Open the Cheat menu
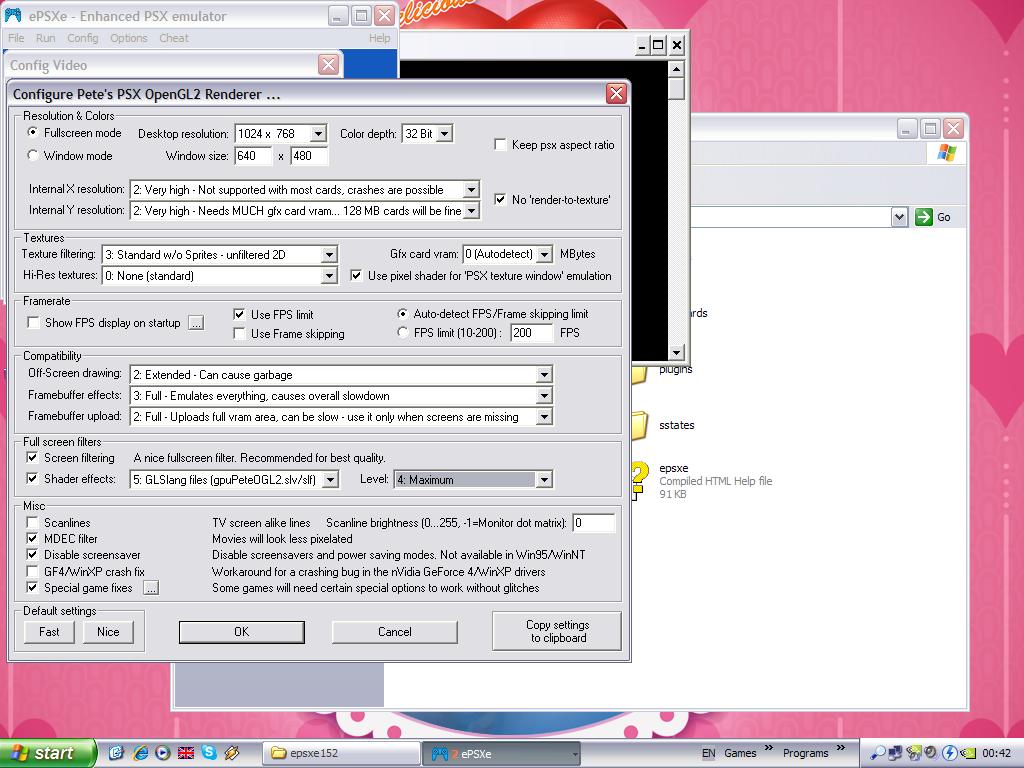 point(173,38)
